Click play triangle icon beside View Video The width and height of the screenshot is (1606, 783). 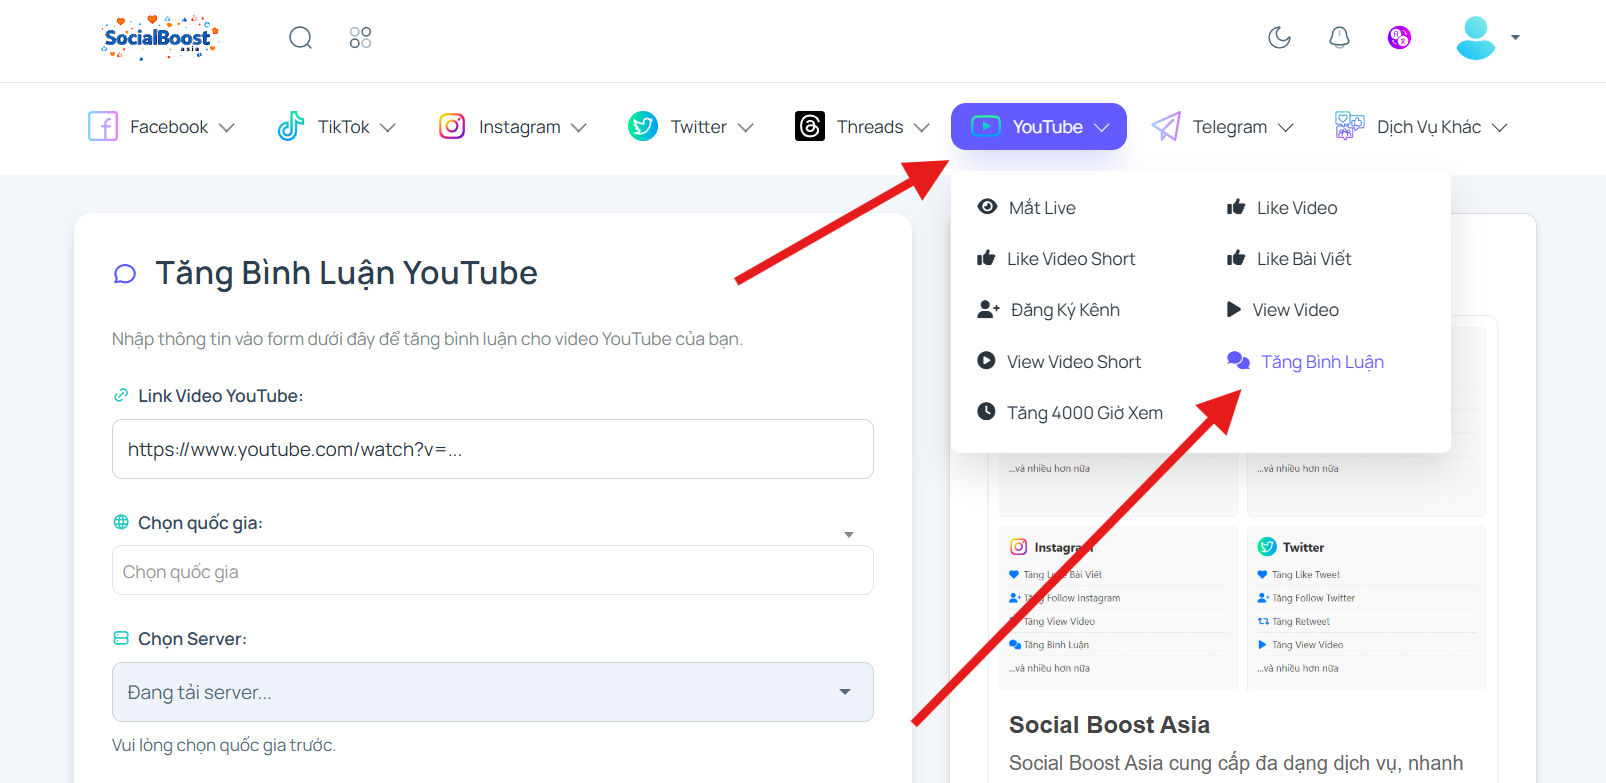coord(1234,309)
